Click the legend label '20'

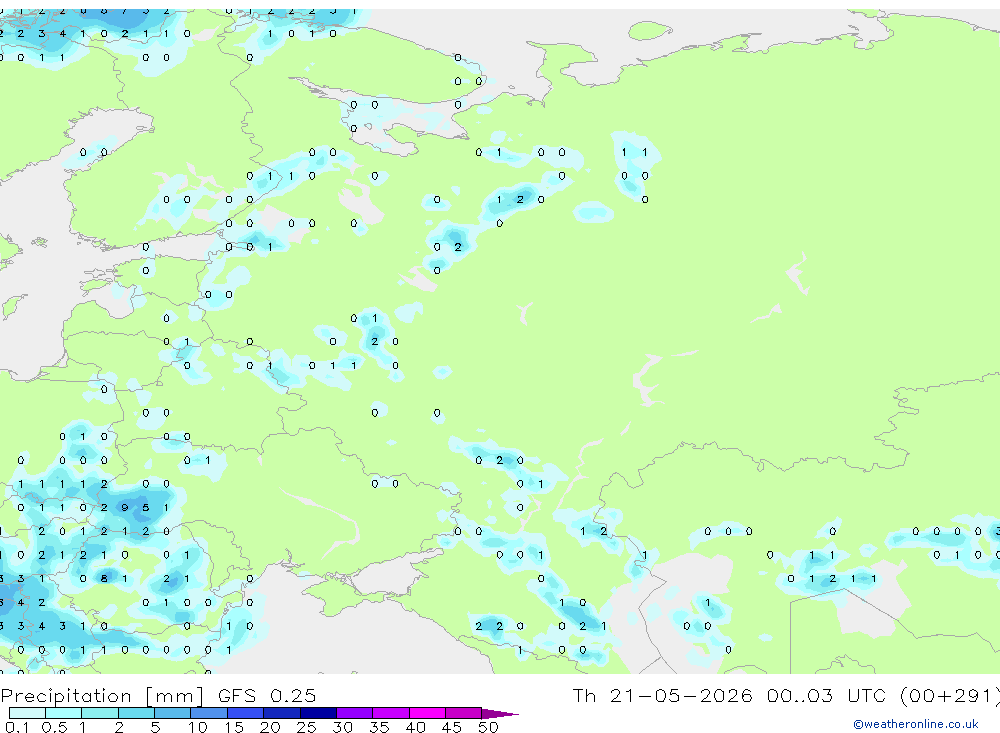click(x=270, y=727)
